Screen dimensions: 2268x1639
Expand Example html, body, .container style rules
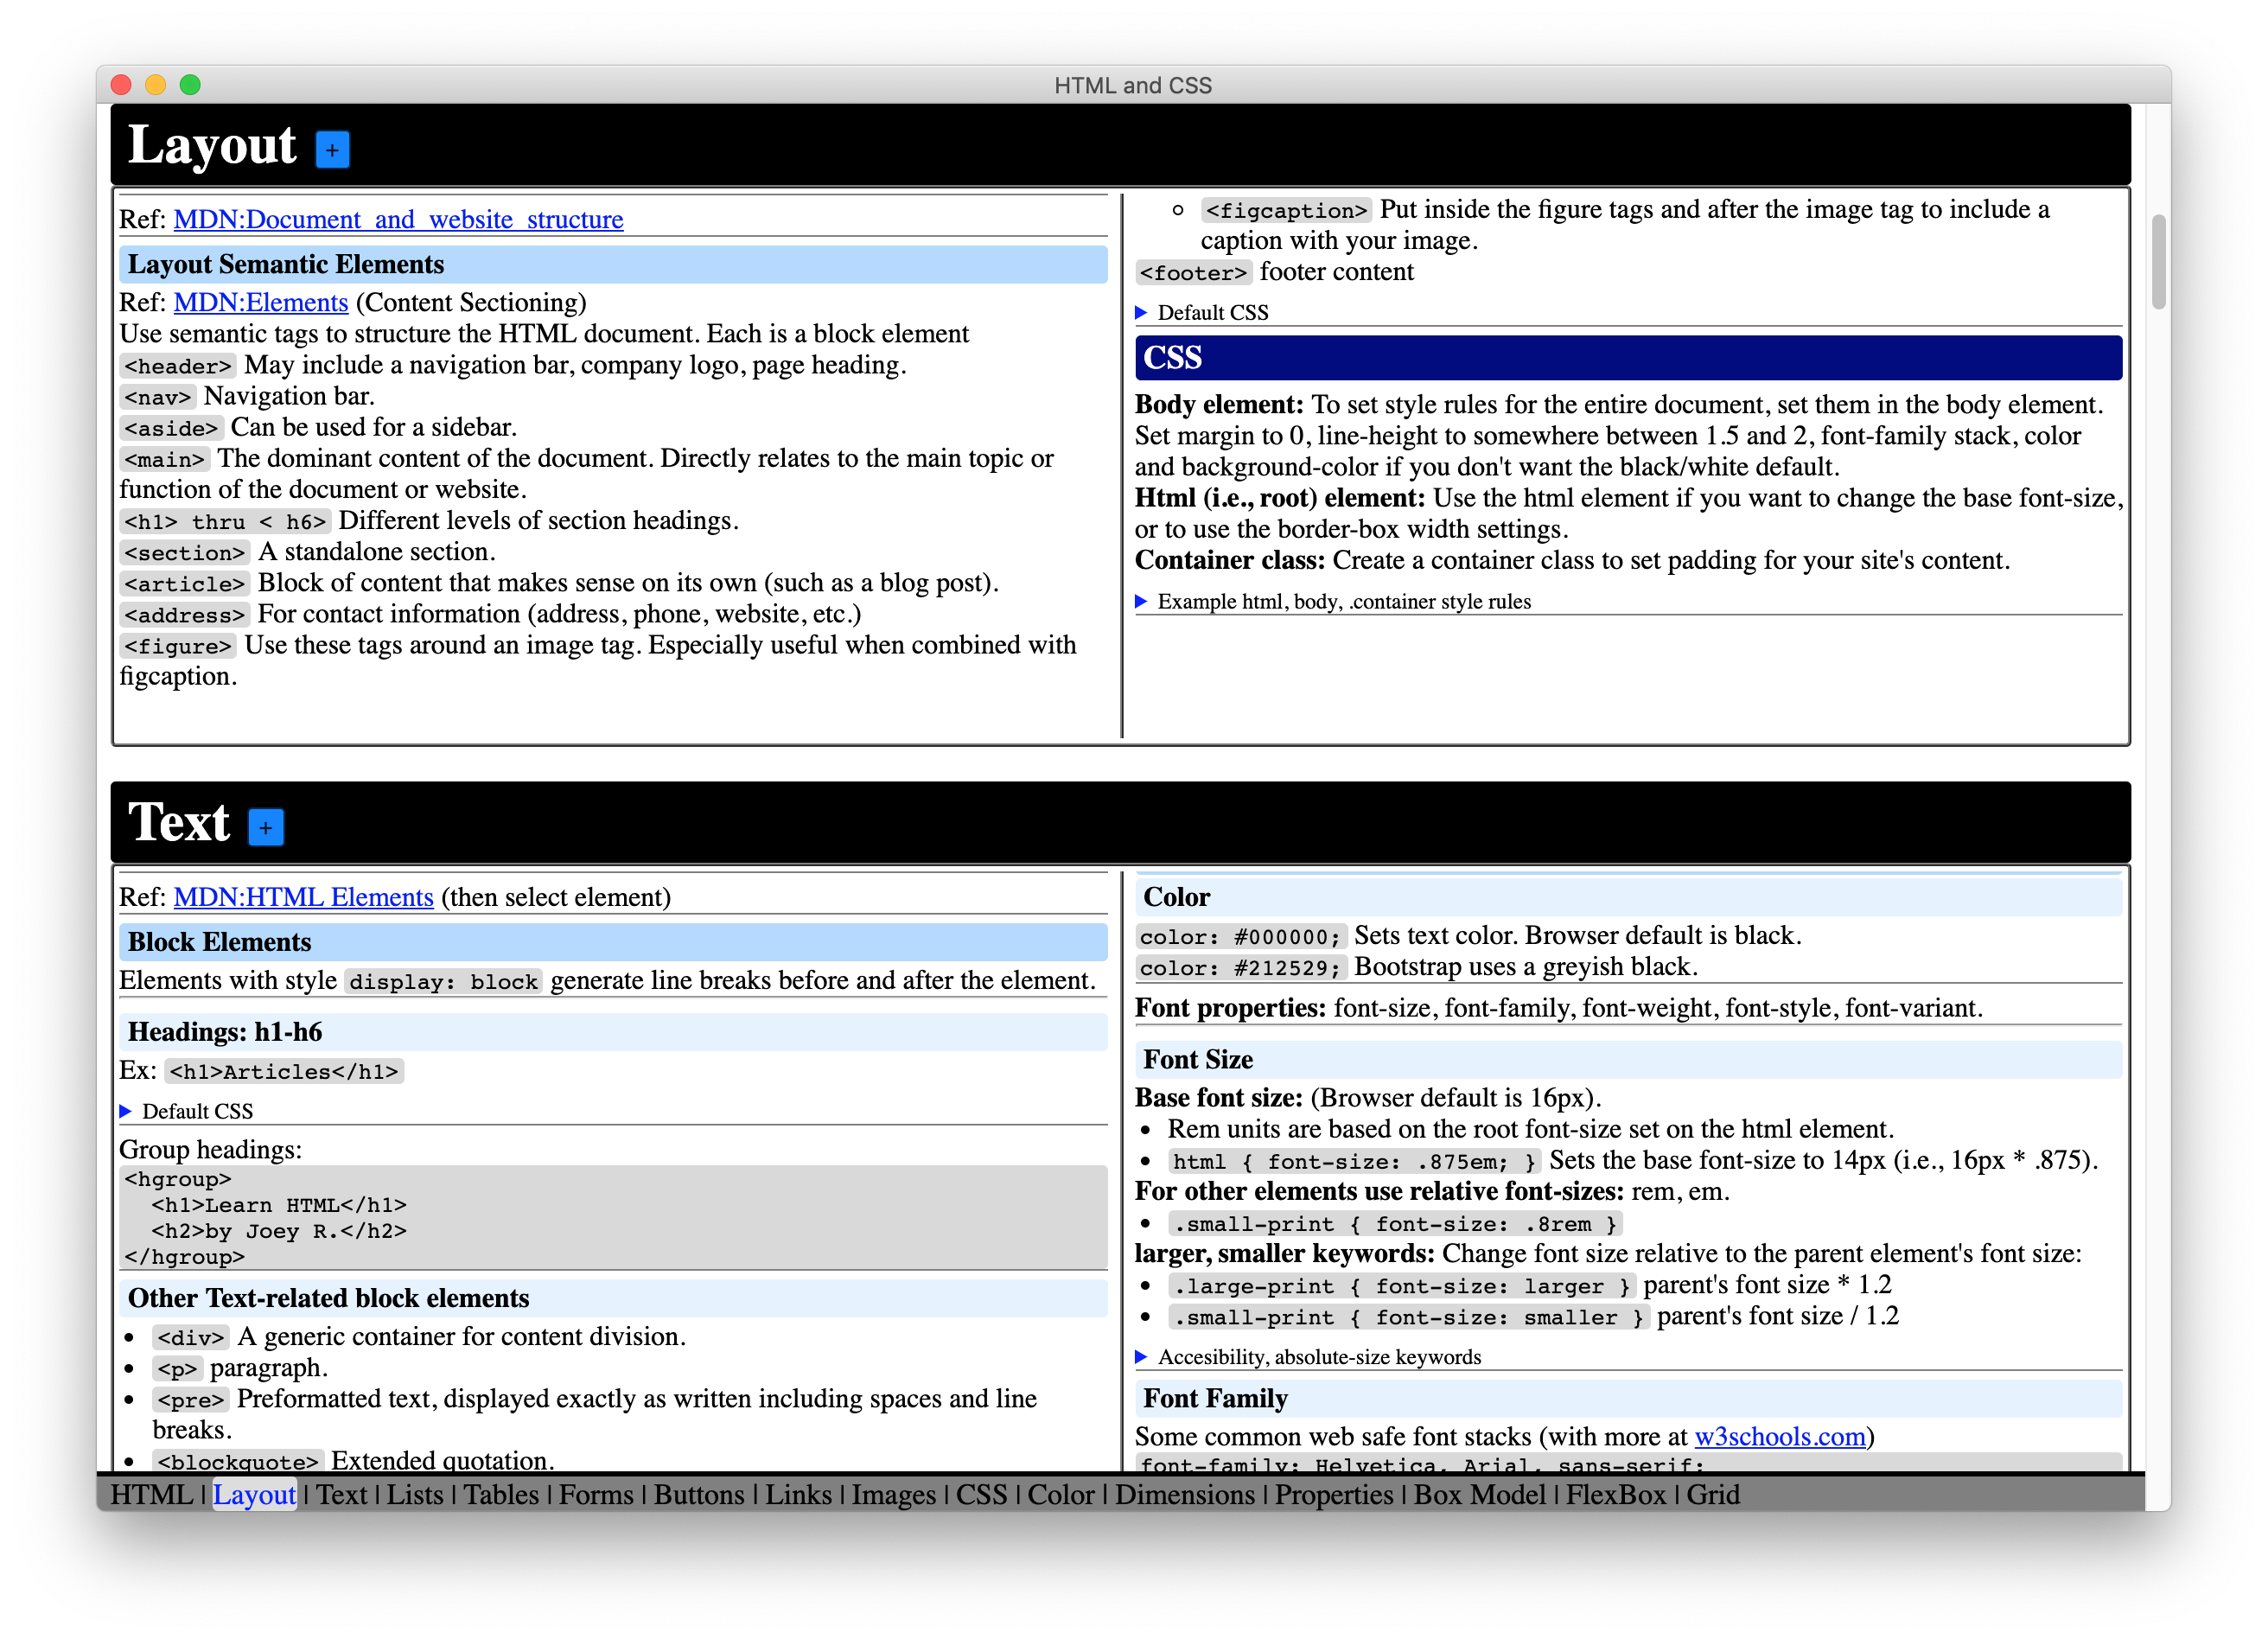(1333, 602)
